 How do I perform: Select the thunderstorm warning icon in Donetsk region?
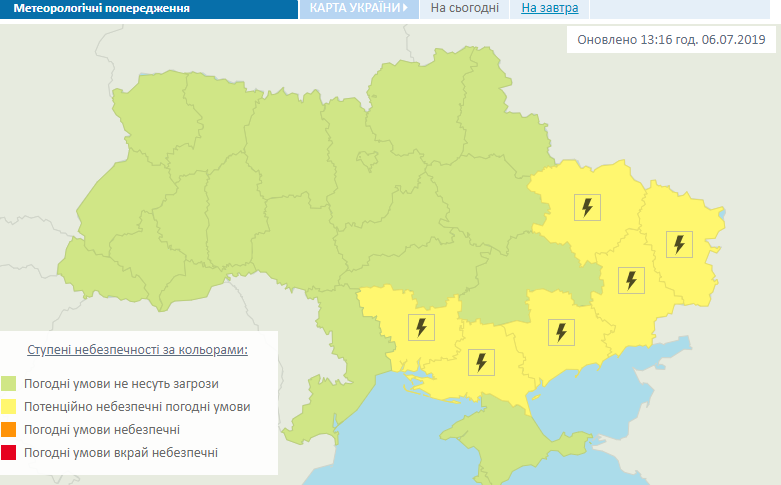pos(630,279)
